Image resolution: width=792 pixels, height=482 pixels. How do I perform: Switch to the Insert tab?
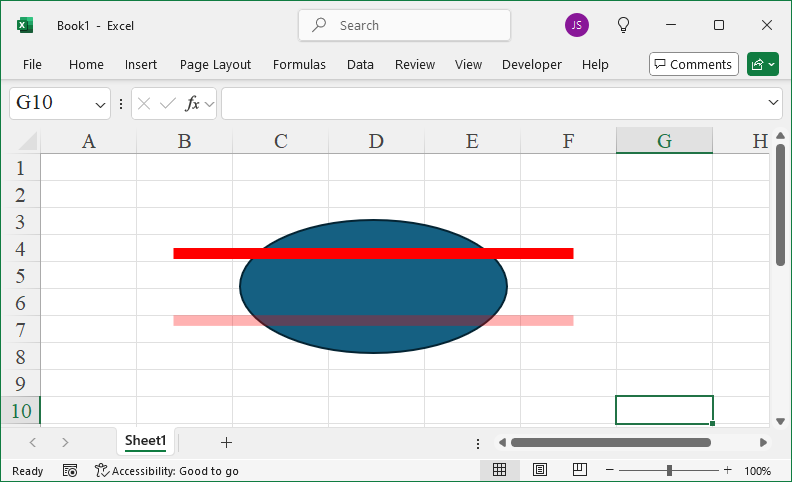pos(141,65)
